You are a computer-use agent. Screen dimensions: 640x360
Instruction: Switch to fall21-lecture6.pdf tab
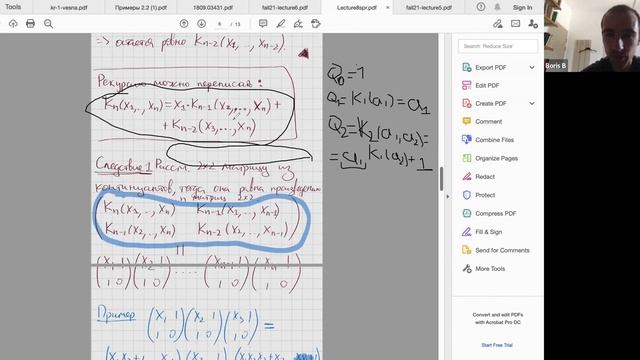pos(285,7)
